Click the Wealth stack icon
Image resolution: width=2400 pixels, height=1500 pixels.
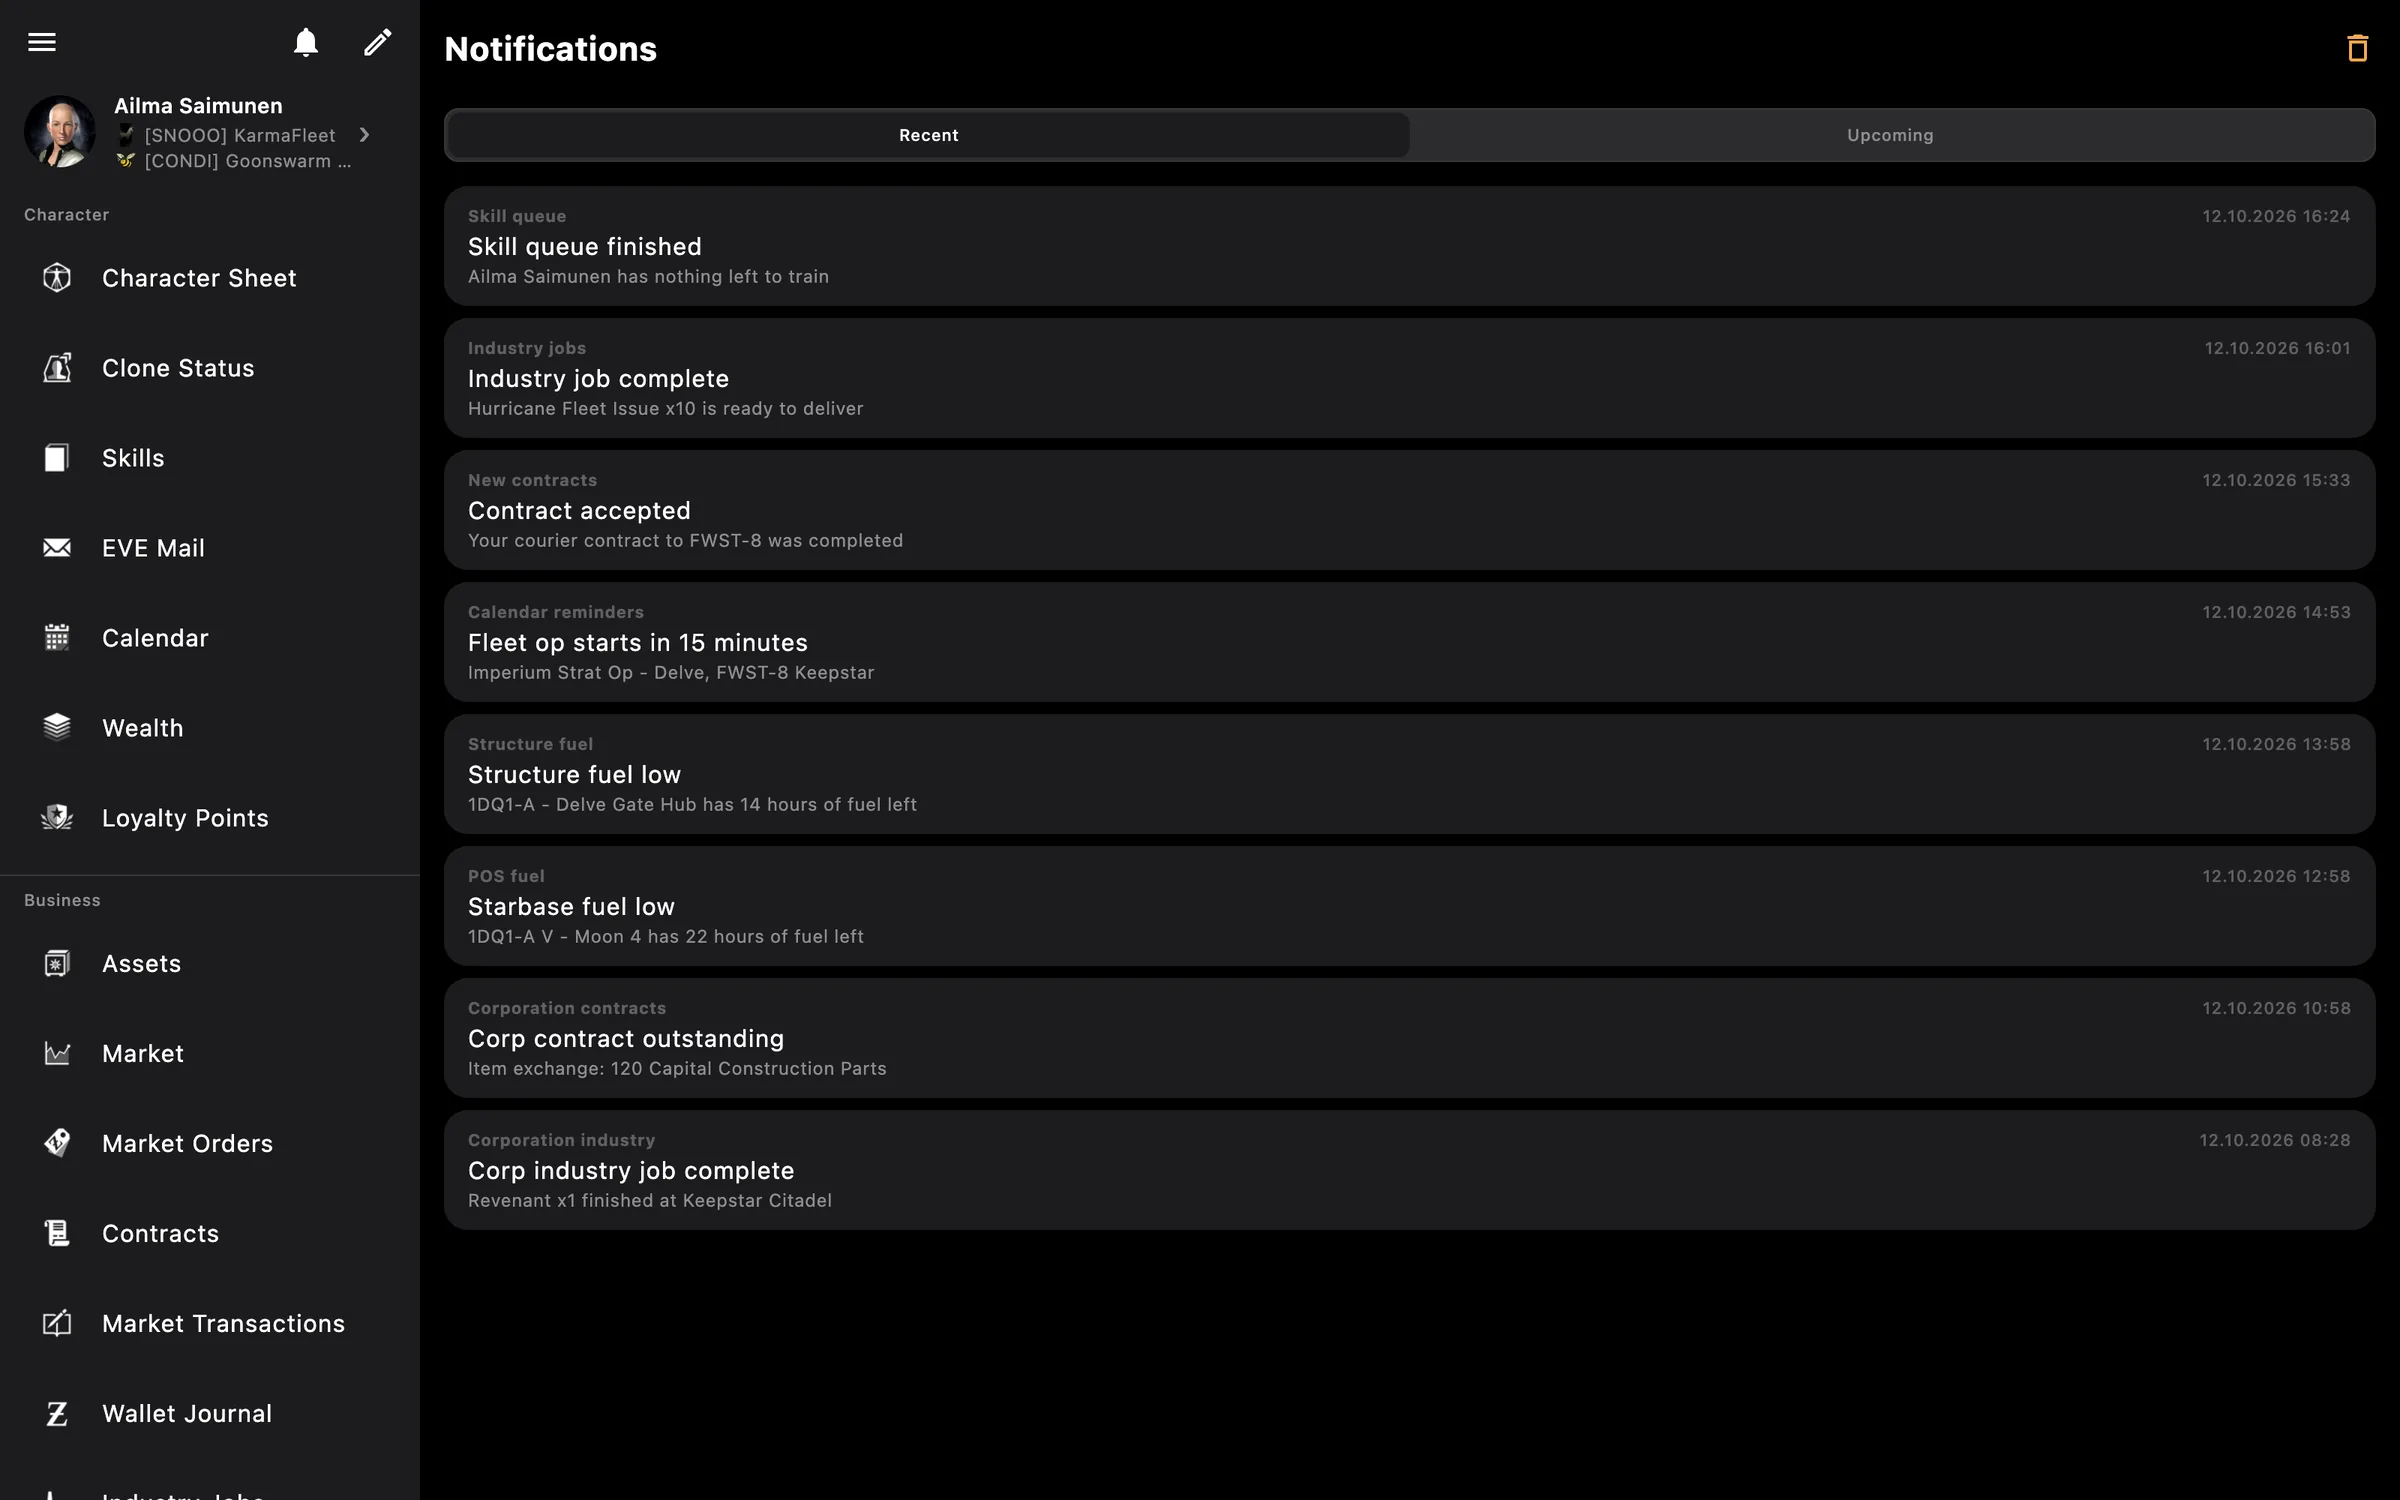(57, 727)
